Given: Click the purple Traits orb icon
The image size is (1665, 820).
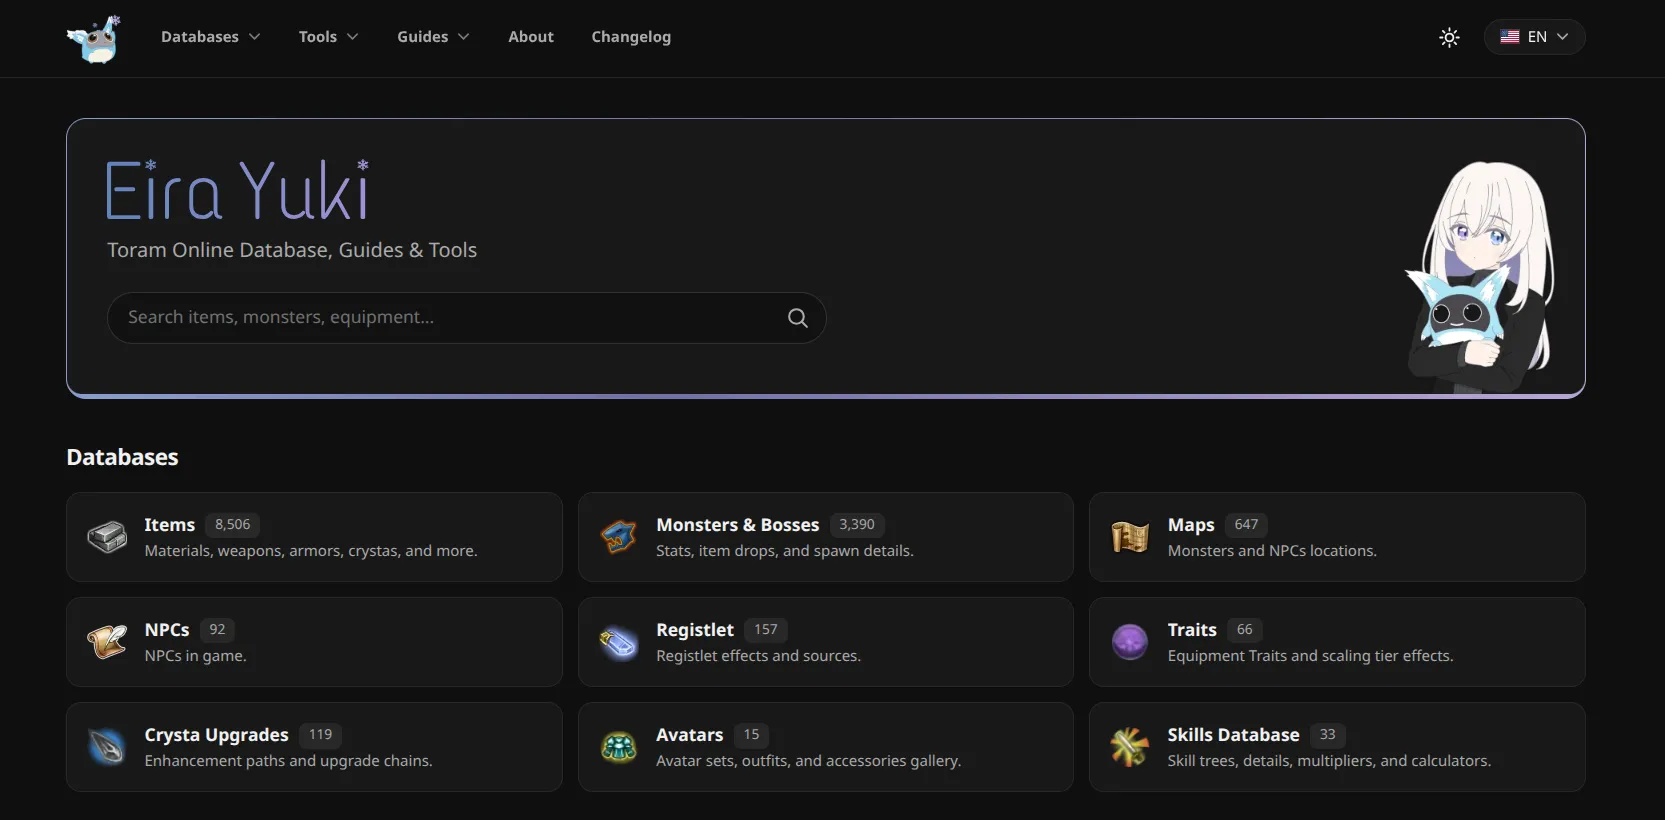Looking at the screenshot, I should 1130,642.
